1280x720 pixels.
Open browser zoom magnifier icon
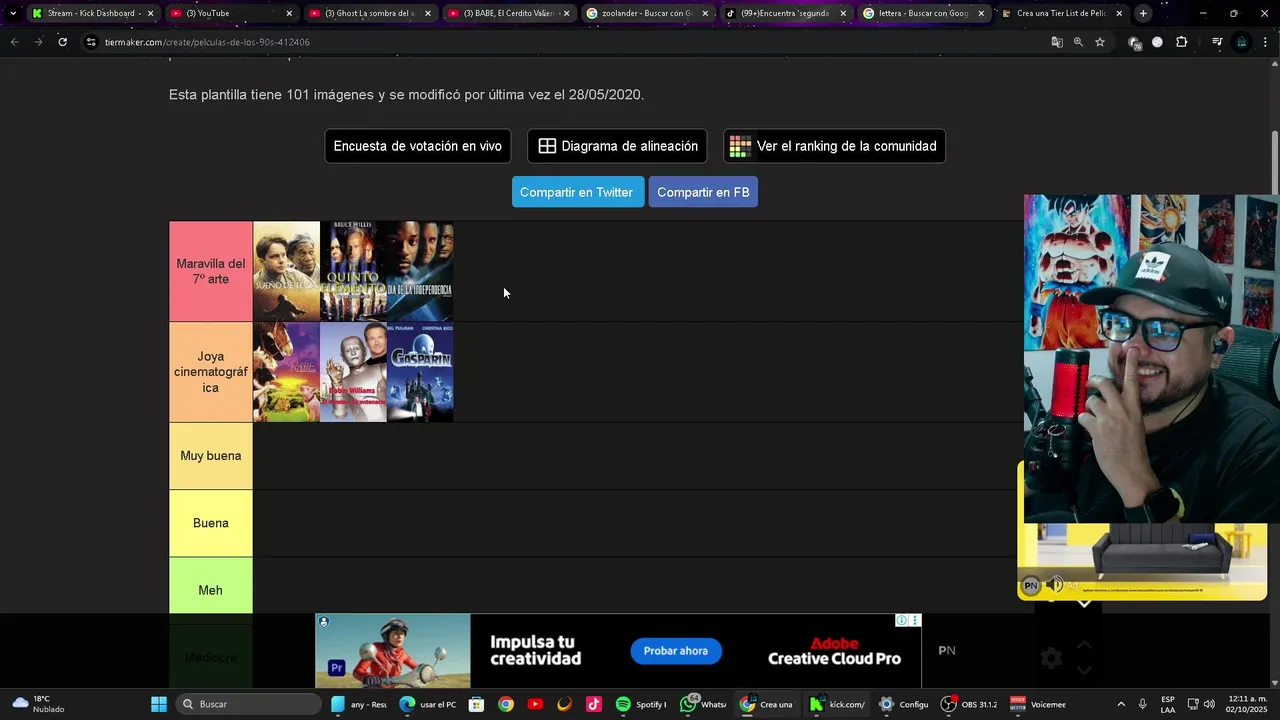click(x=1078, y=42)
